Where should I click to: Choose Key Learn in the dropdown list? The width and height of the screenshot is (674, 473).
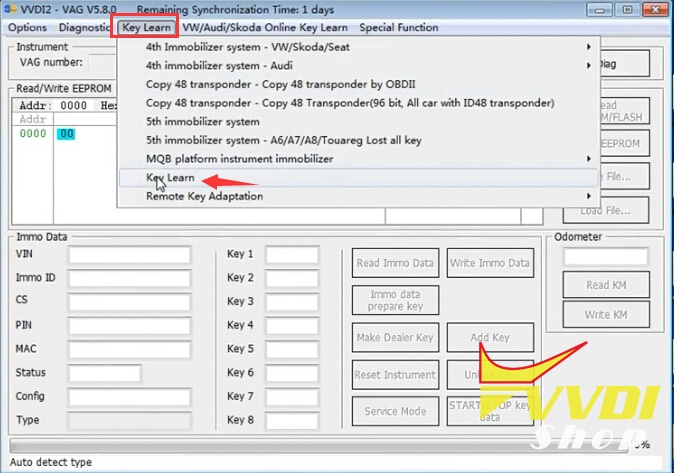pyautogui.click(x=359, y=178)
